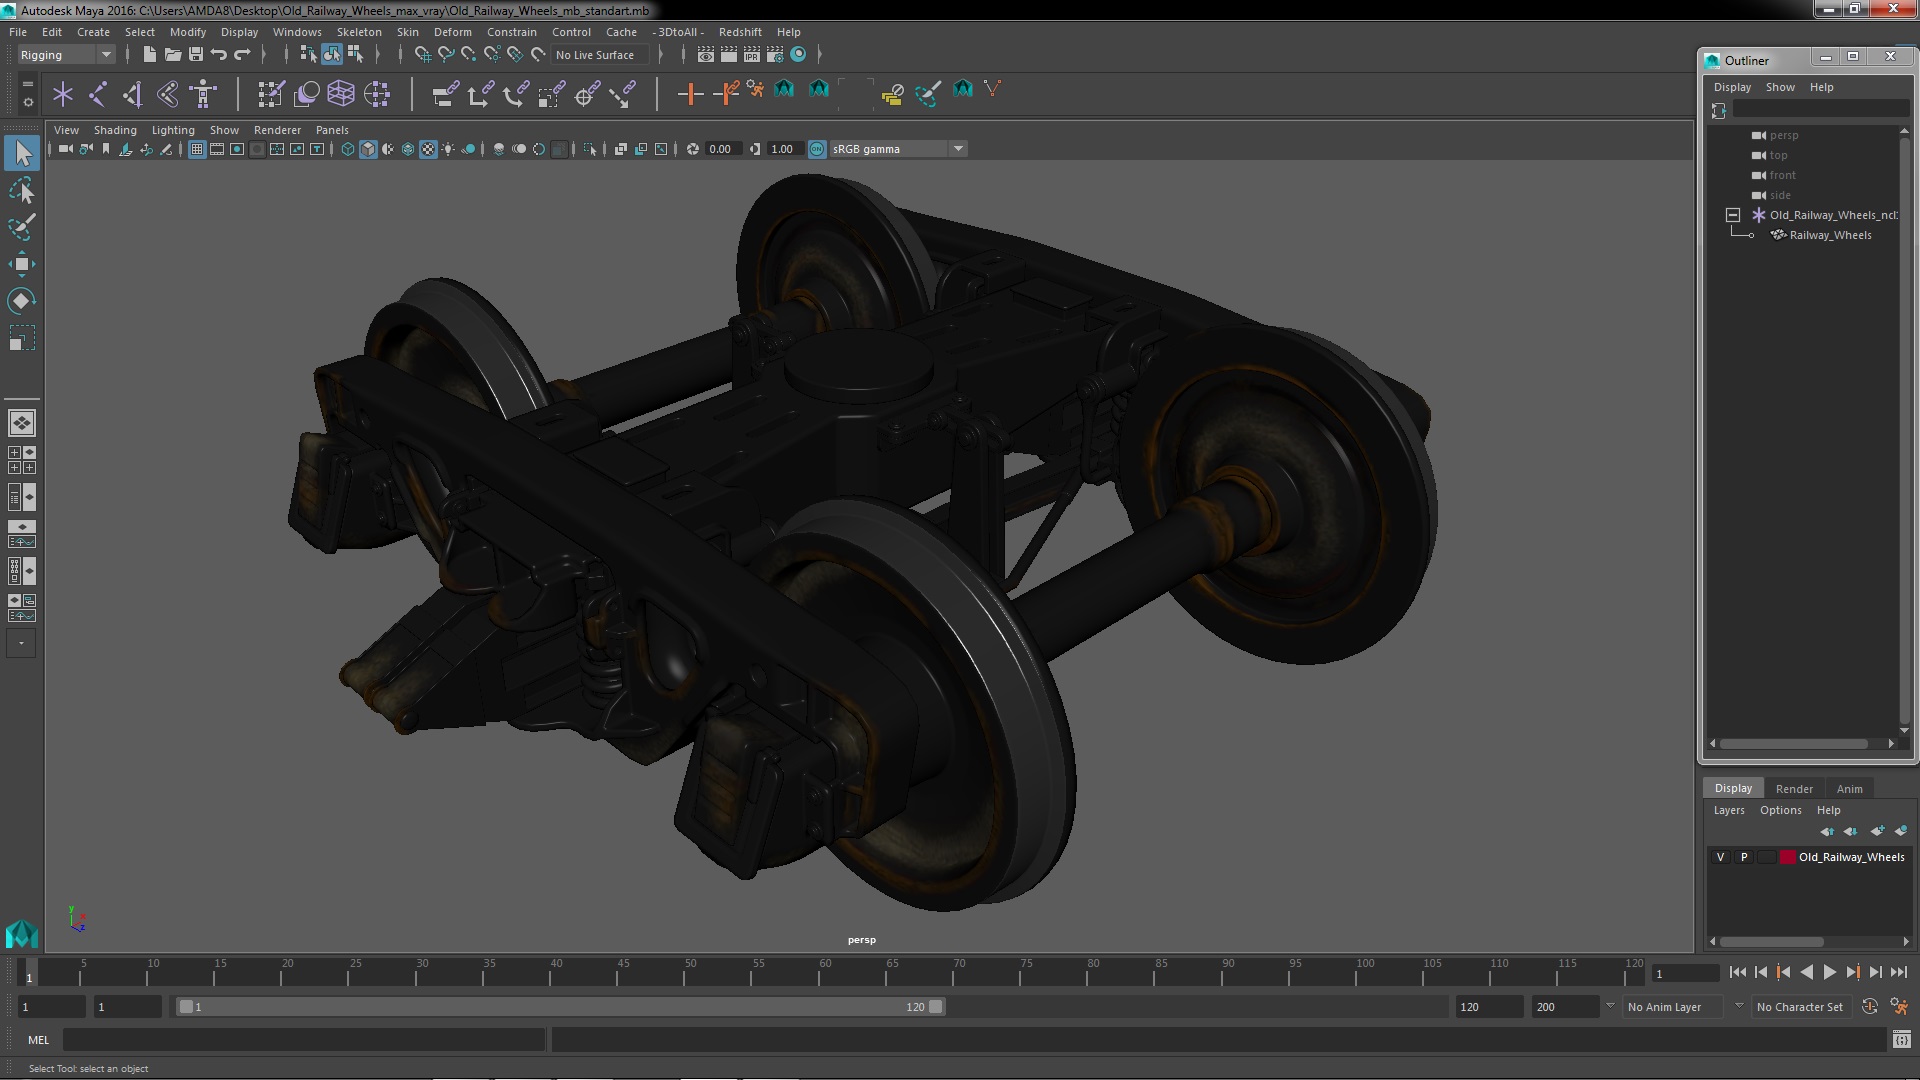
Task: Select the Paint Selection tool
Action: 21,227
